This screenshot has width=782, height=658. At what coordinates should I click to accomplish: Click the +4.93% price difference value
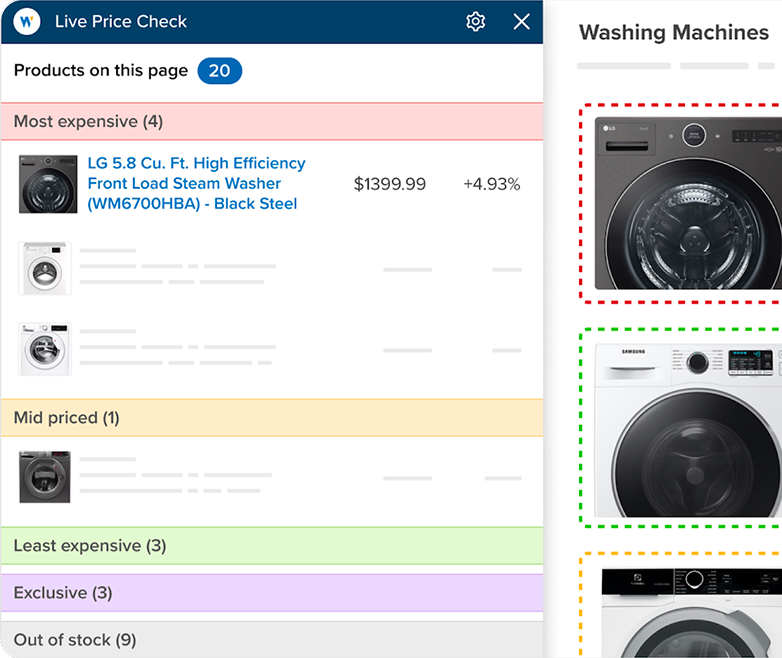click(x=491, y=184)
